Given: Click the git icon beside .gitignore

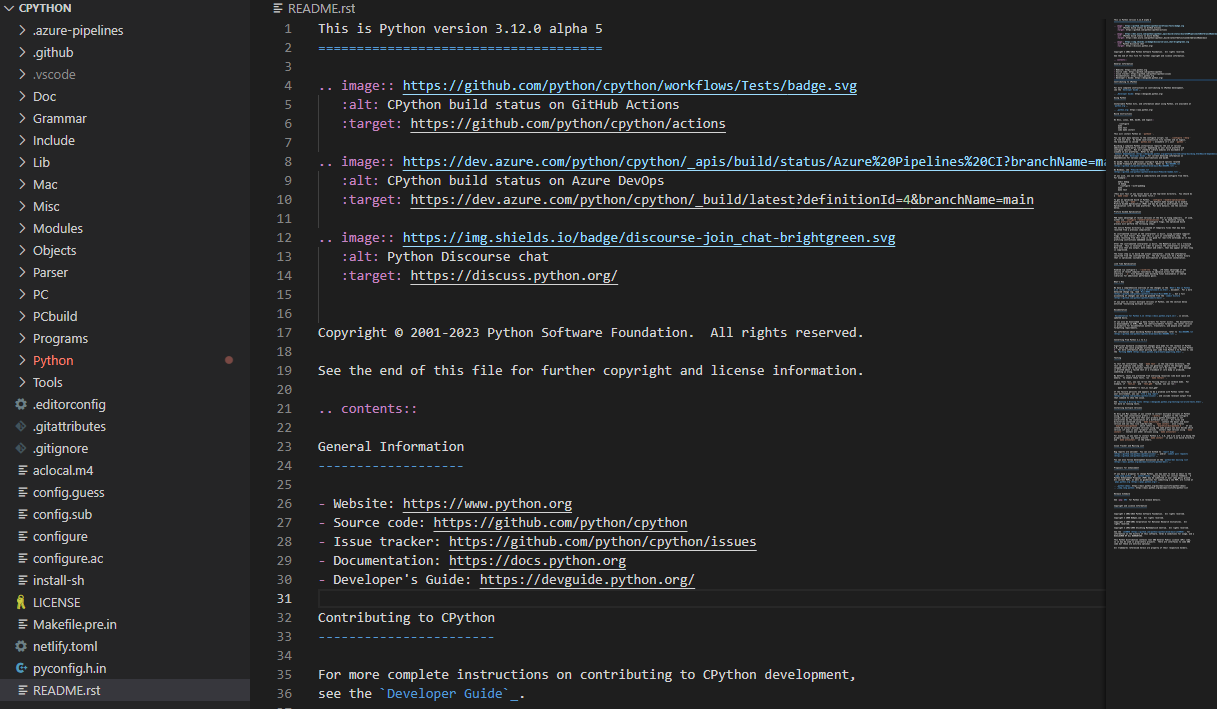Looking at the screenshot, I should (x=21, y=448).
